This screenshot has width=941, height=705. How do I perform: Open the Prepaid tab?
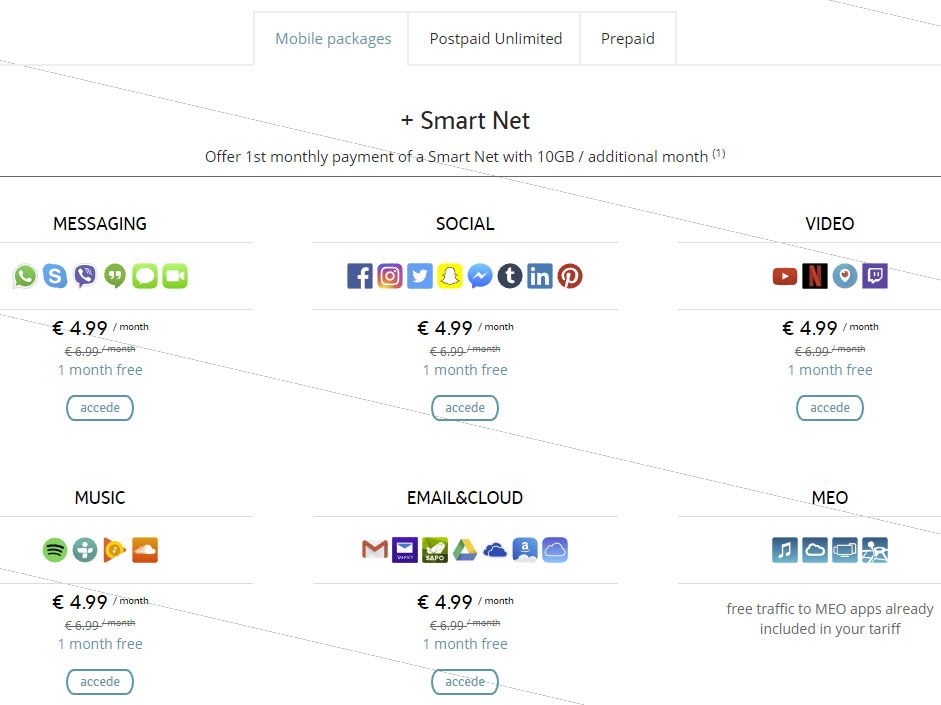pos(627,38)
